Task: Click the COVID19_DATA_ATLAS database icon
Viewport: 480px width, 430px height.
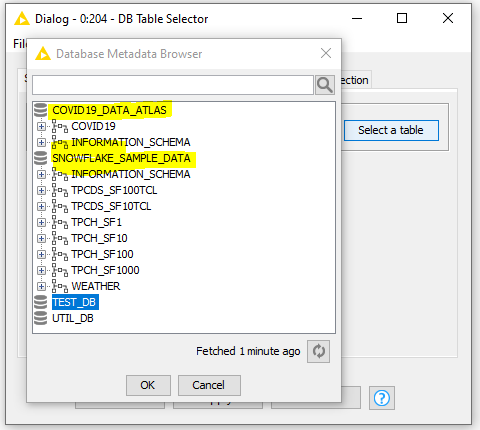Action: [41, 110]
